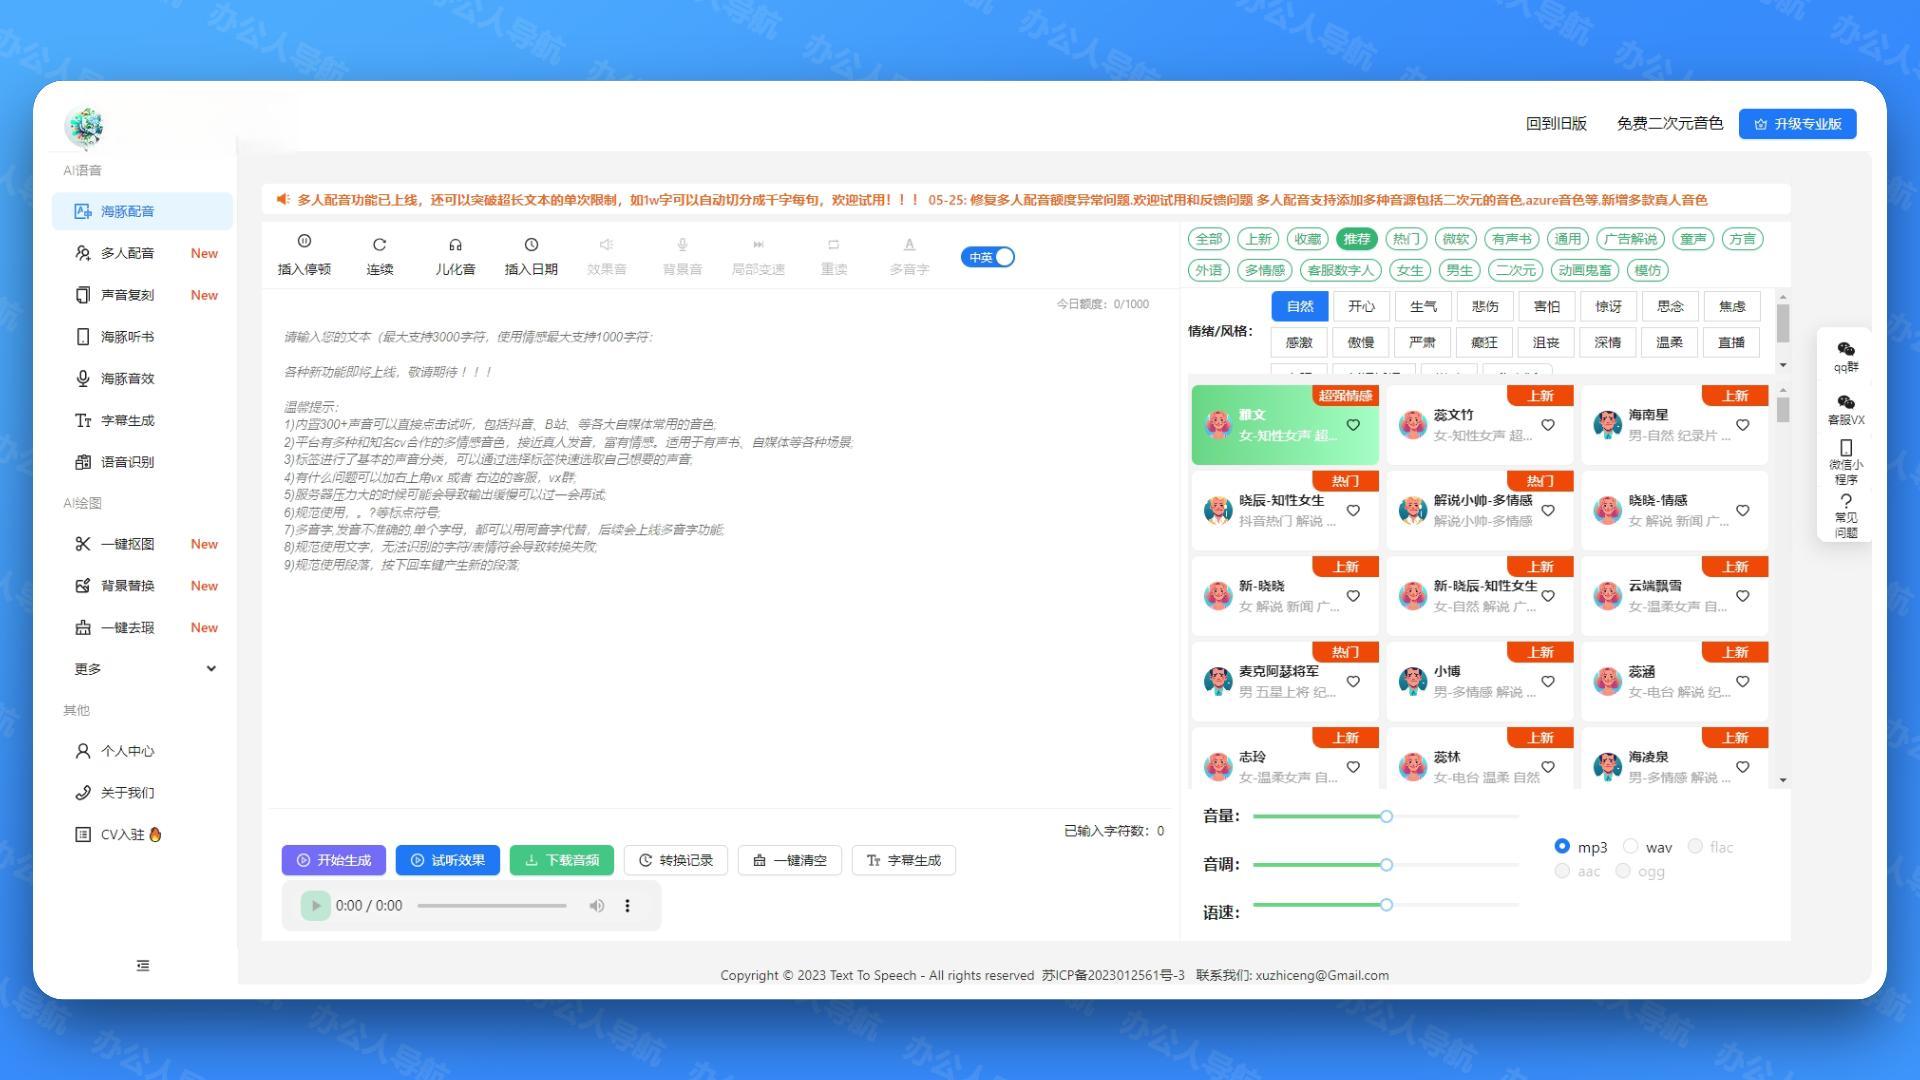Click the 音量 volume slider handle
This screenshot has height=1080, width=1920.
click(x=1386, y=817)
